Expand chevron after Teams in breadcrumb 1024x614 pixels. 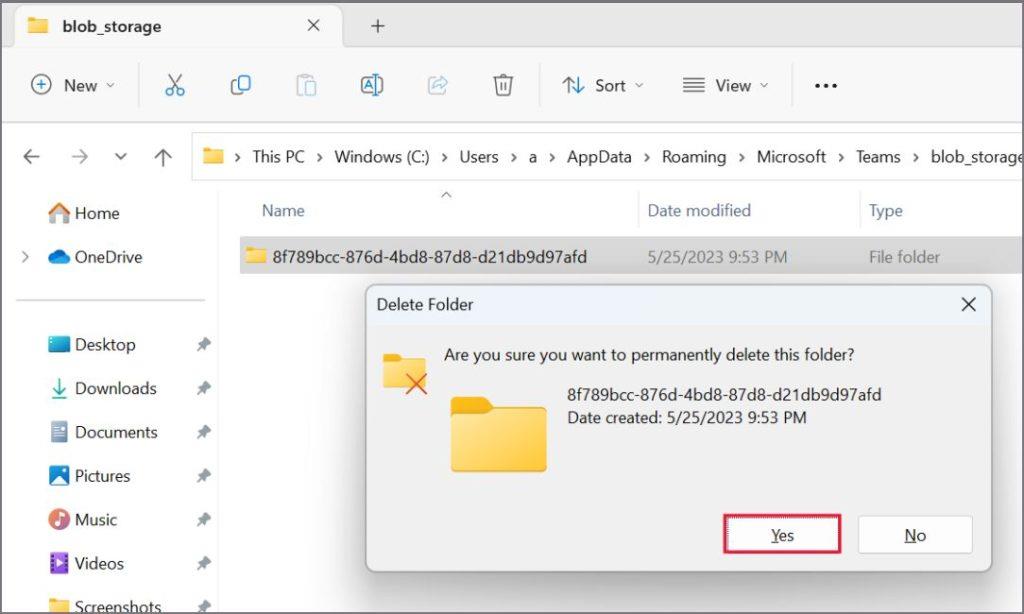click(x=916, y=157)
